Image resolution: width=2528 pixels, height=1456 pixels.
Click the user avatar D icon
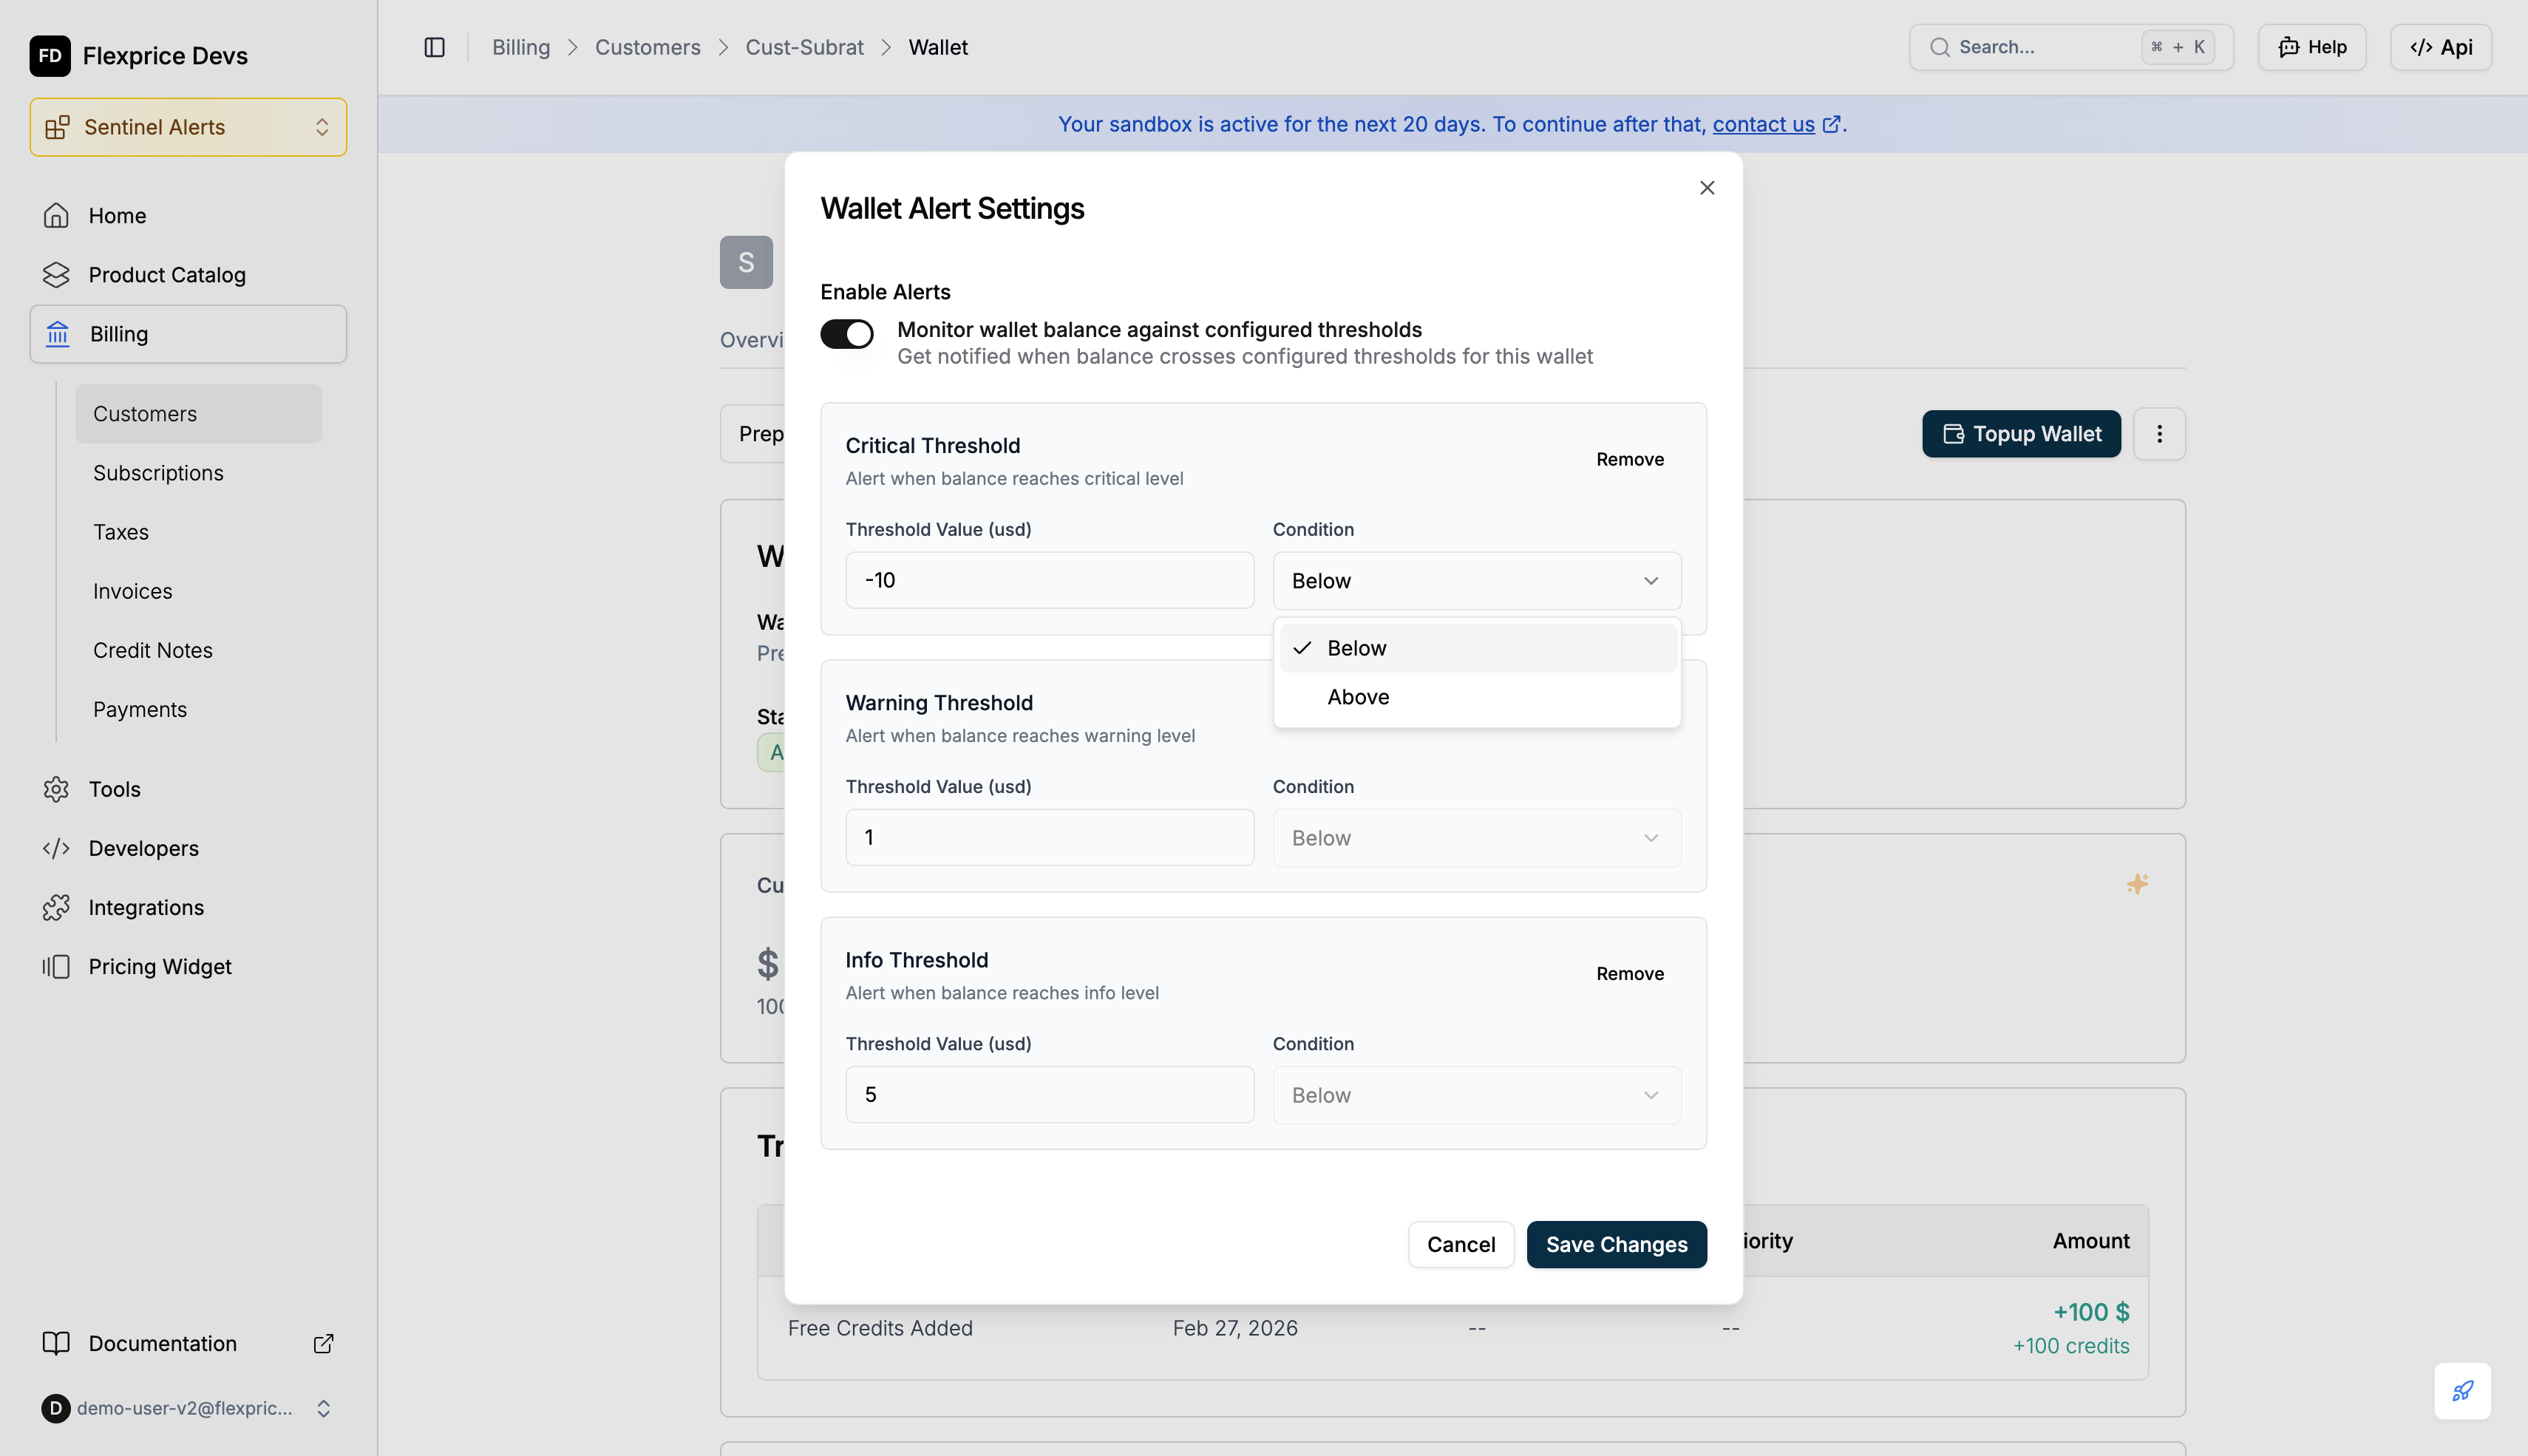click(x=56, y=1408)
